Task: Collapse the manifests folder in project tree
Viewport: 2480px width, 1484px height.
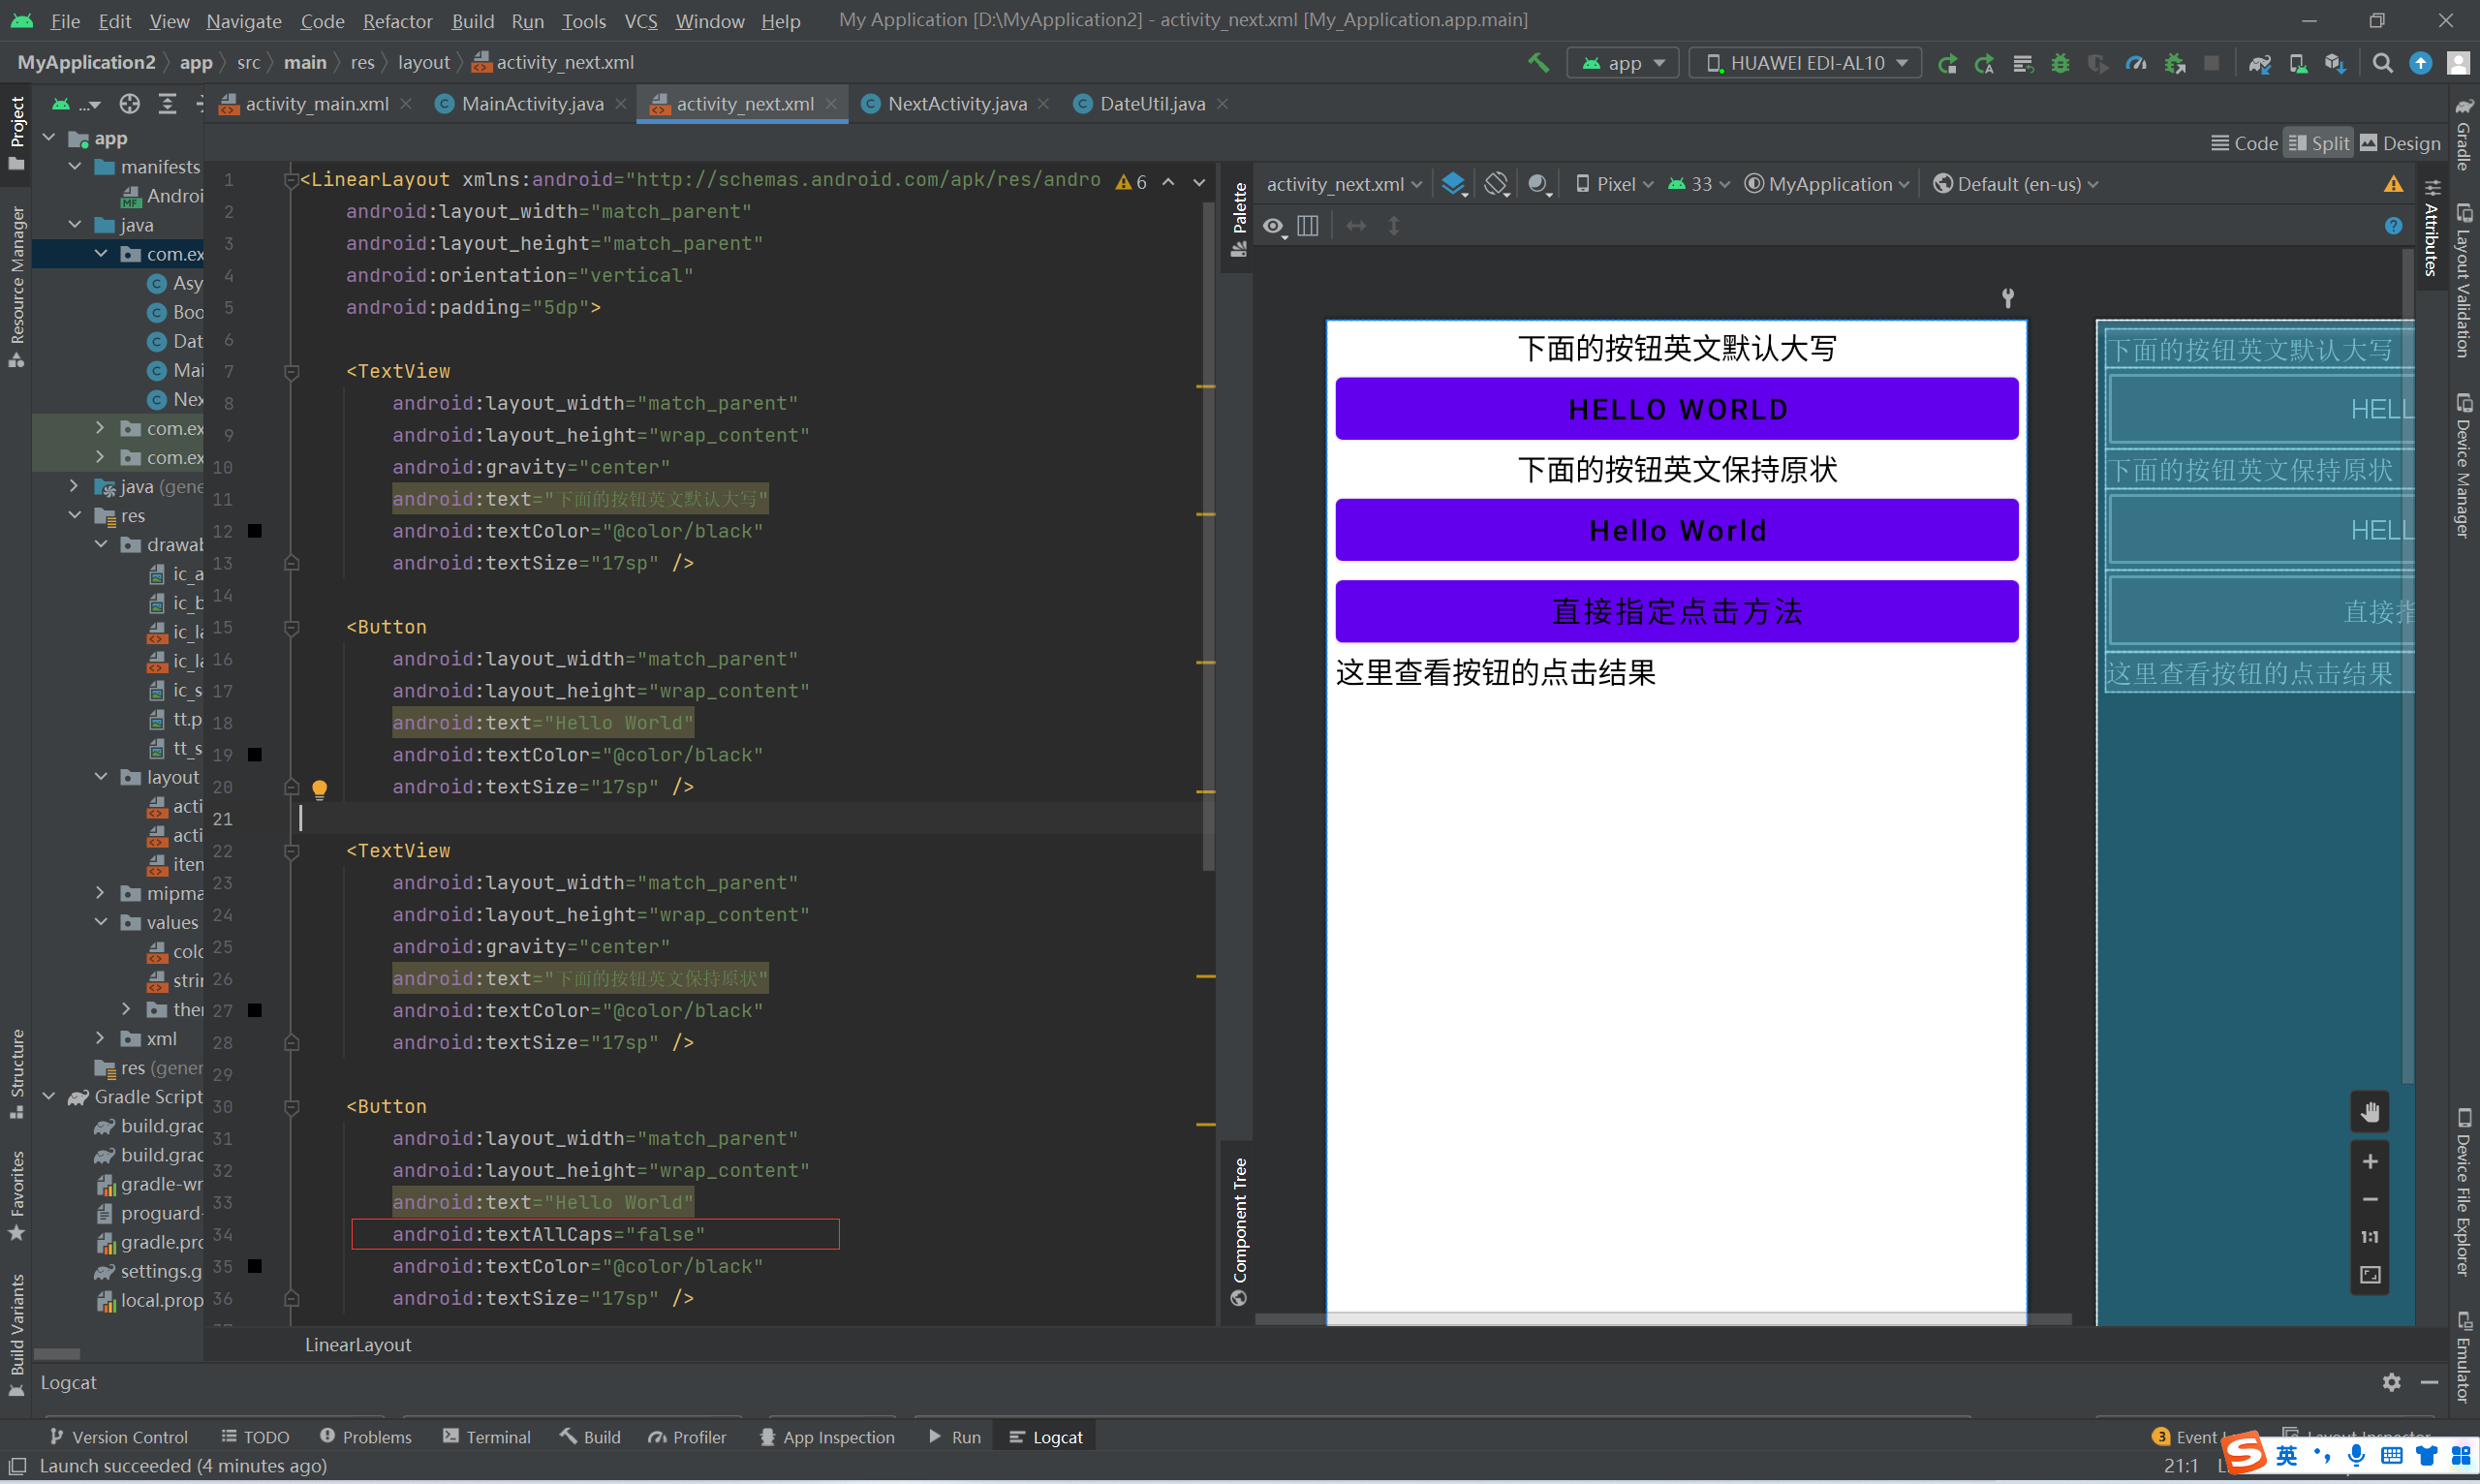Action: click(x=75, y=167)
